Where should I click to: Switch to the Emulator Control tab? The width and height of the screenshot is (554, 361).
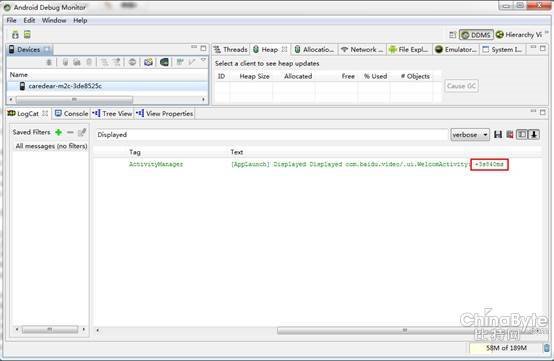(x=455, y=49)
